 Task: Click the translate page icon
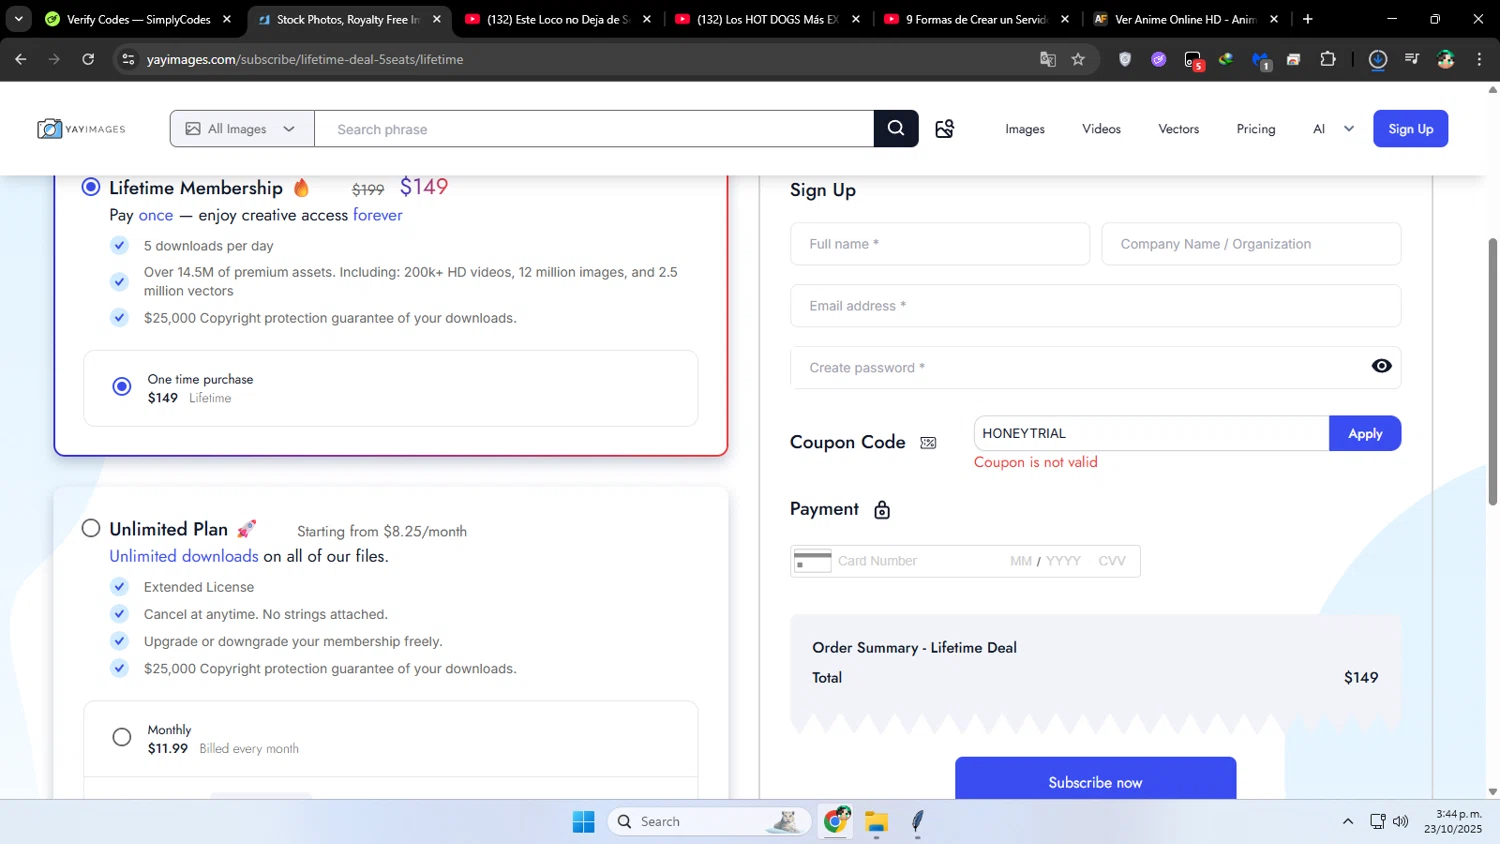1048,59
